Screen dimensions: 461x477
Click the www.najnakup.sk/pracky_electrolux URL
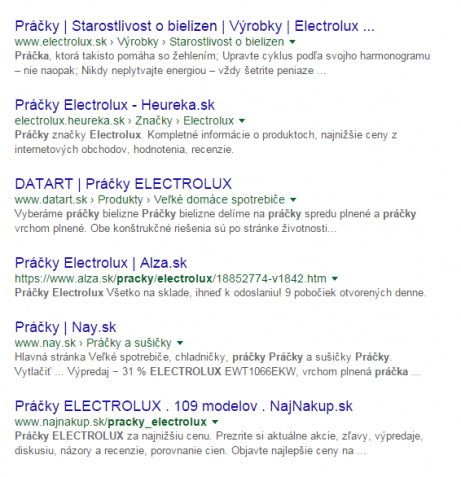[111, 422]
